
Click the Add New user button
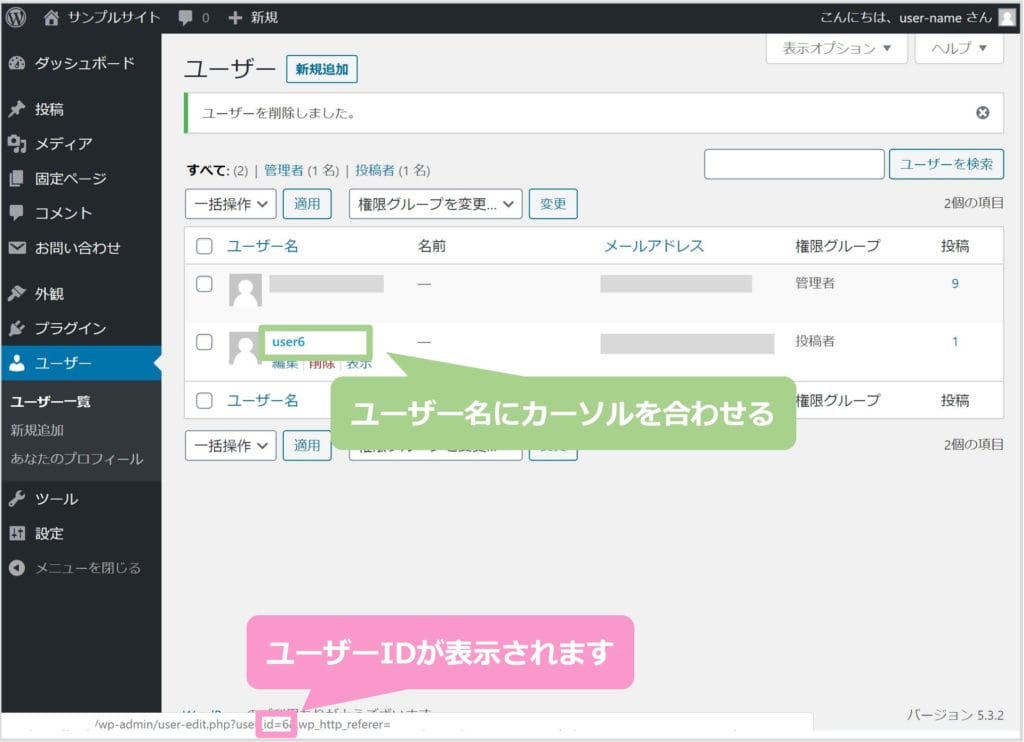(x=321, y=69)
